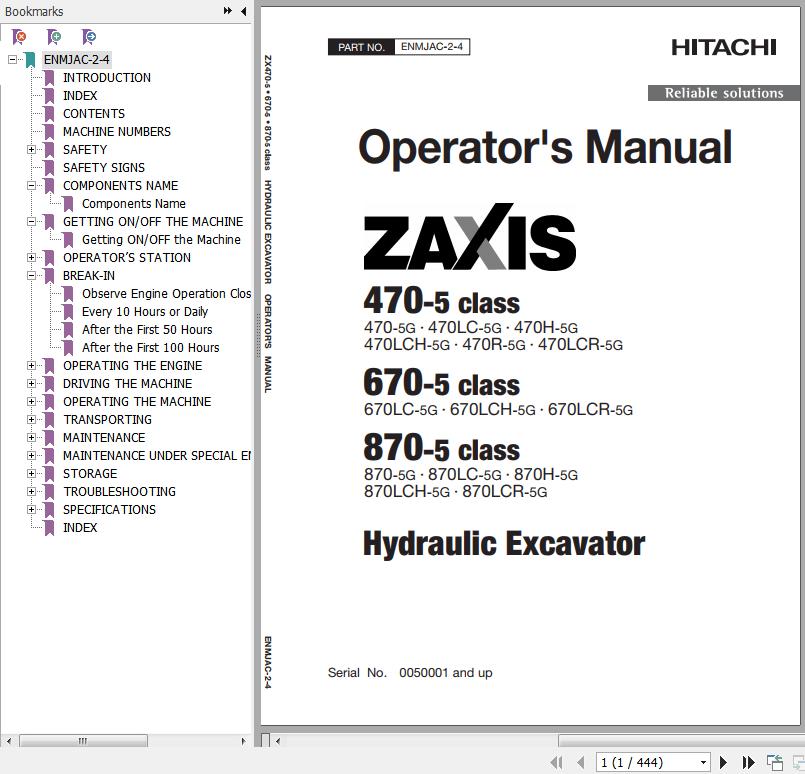Select the INDEX bookmark below SPECIFICATIONS
Screen dimensions: 805x774
[x=80, y=528]
